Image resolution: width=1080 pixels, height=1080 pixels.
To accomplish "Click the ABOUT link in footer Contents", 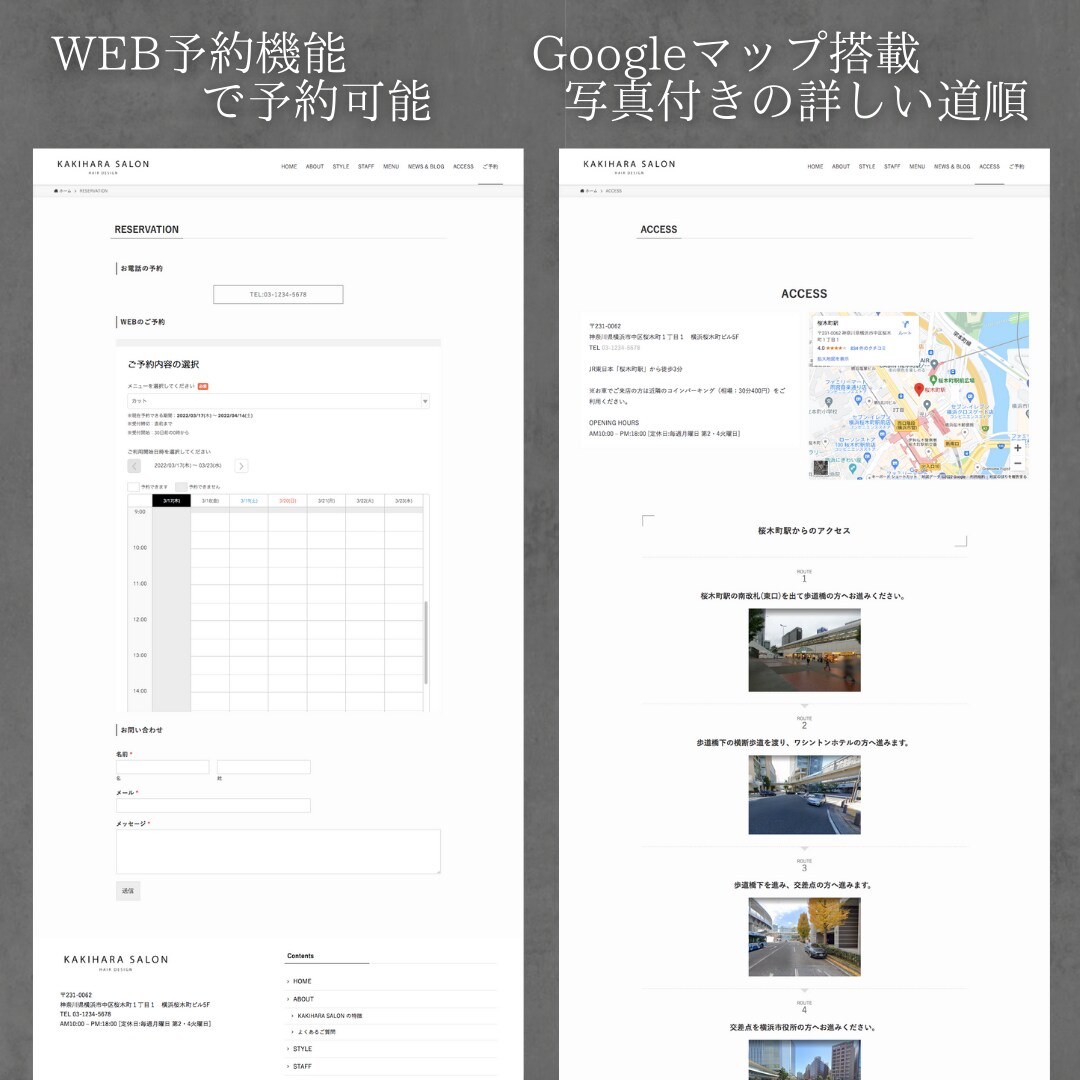I will pyautogui.click(x=303, y=999).
